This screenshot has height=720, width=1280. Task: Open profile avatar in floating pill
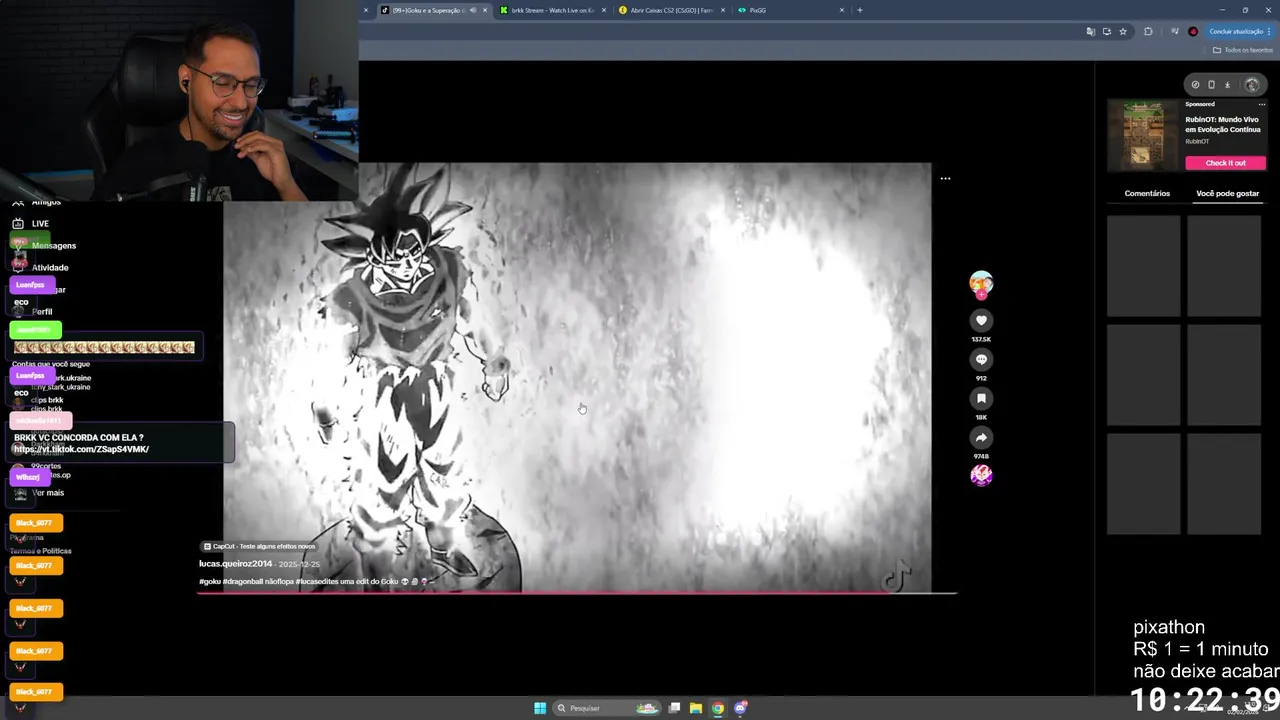tap(1251, 85)
